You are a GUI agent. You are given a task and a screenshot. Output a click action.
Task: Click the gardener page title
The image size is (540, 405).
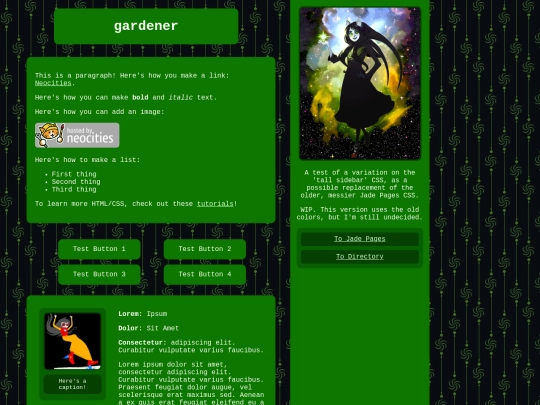coord(146,26)
